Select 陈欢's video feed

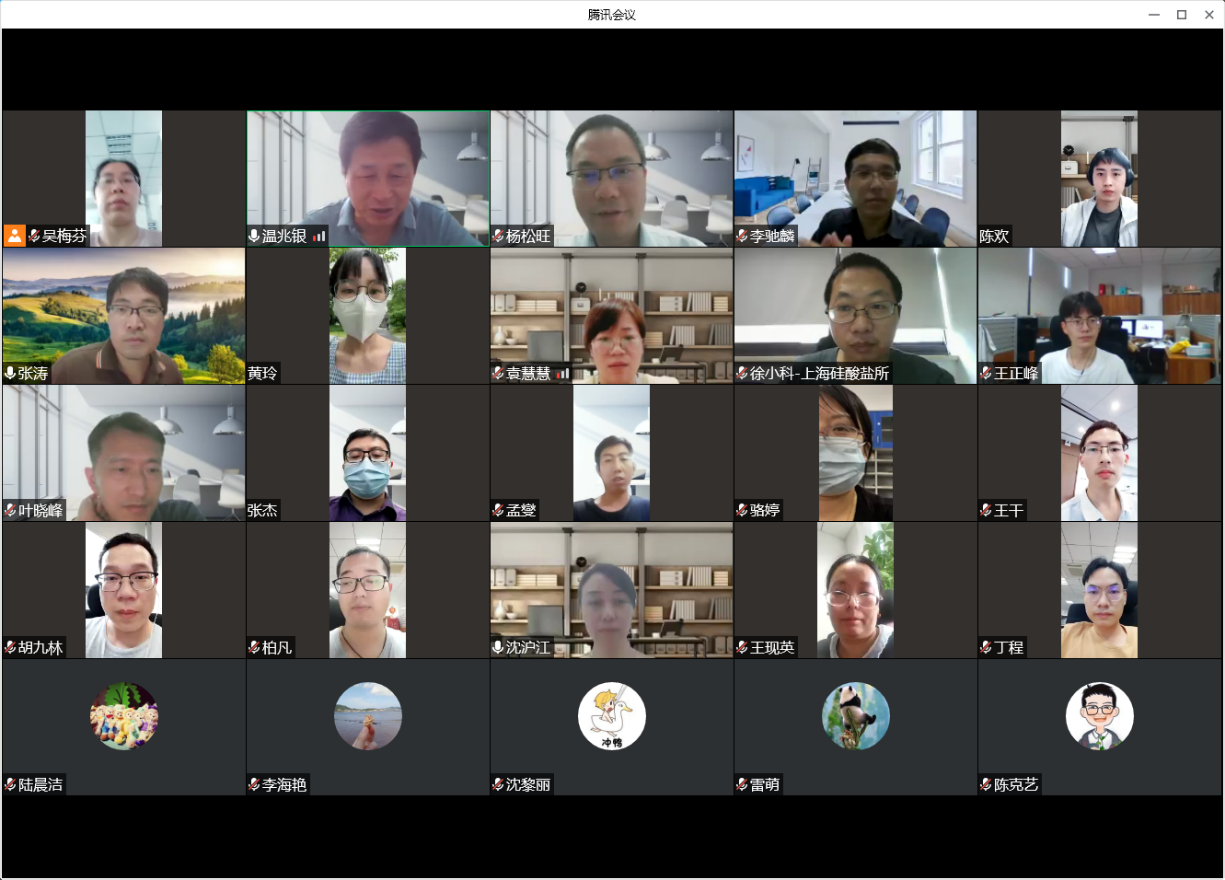click(1099, 179)
